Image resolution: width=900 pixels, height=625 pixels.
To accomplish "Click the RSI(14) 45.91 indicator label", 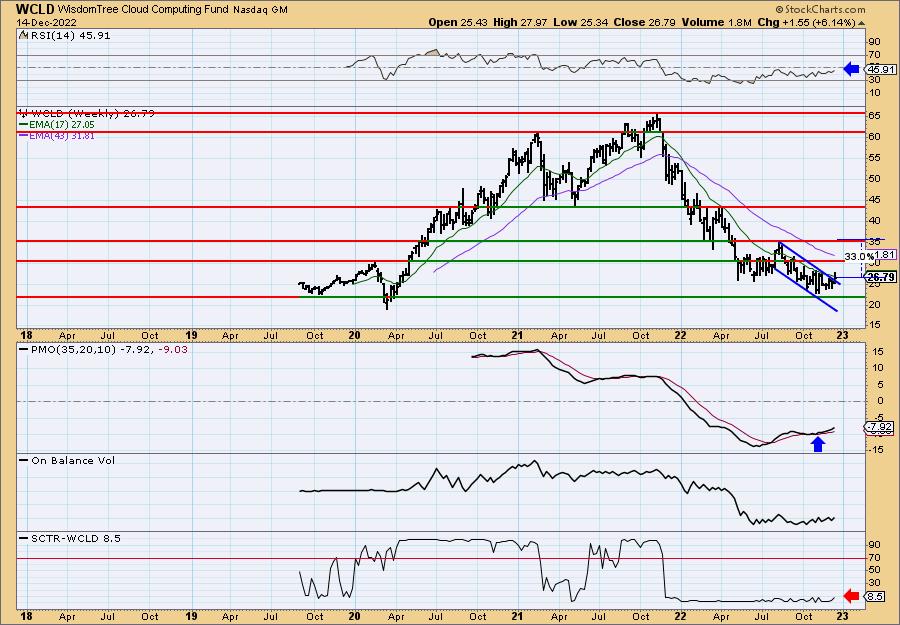I will [x=70, y=35].
